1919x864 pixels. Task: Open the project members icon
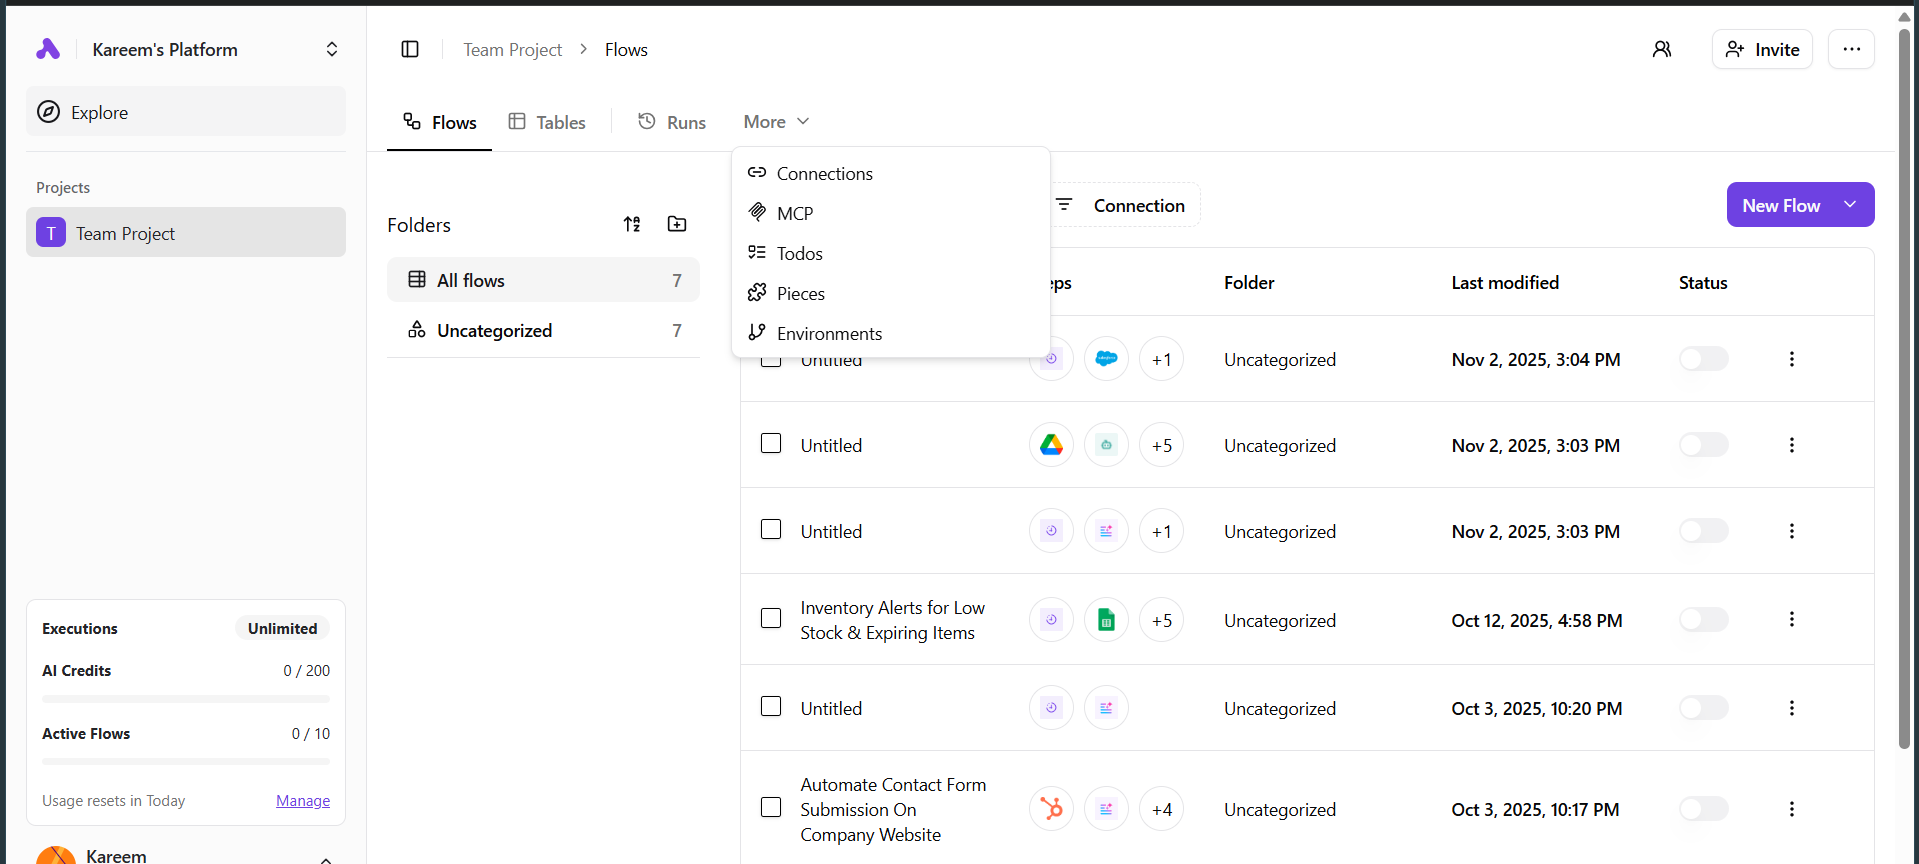(1661, 49)
